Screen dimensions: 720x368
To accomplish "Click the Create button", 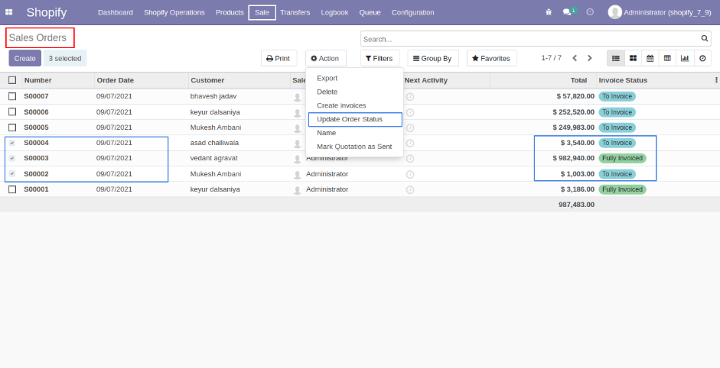I will (25, 58).
